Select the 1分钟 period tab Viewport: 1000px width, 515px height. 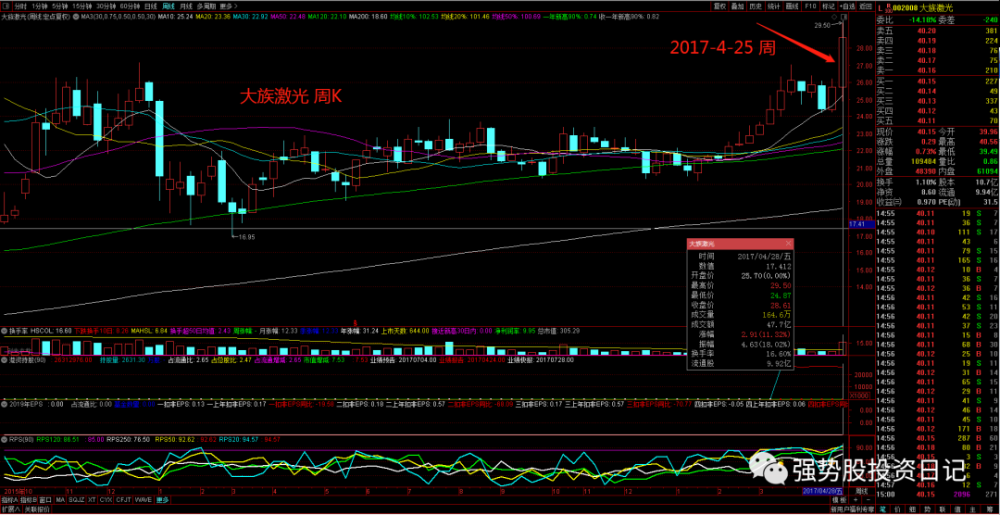coord(40,6)
